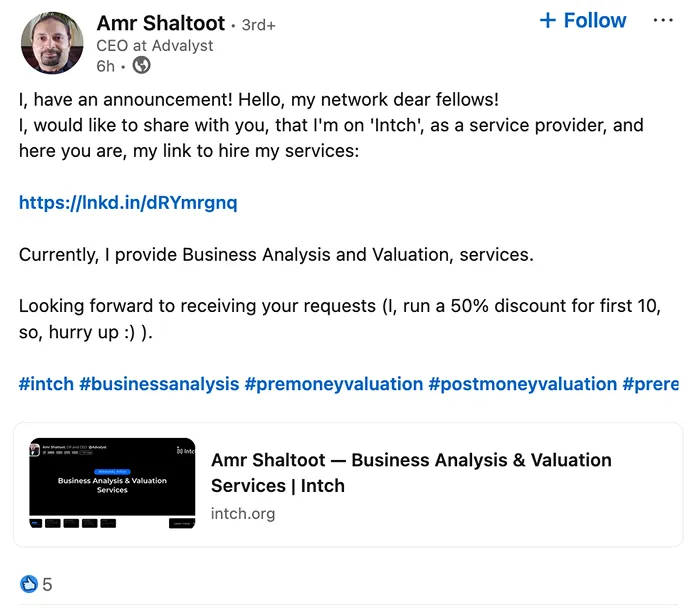Screen dimensions: 696x610
Task: Click the truncated #prere hashtag
Action: [650, 384]
